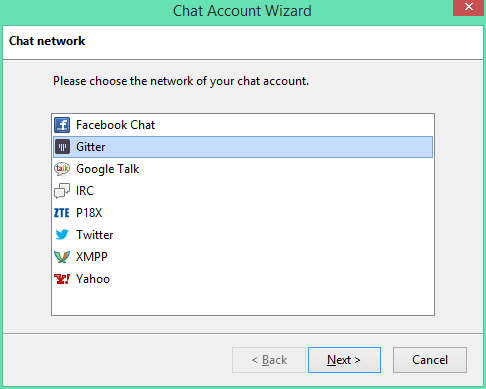Click the Facebook Chat logo icon
This screenshot has height=389, width=486.
[62, 125]
